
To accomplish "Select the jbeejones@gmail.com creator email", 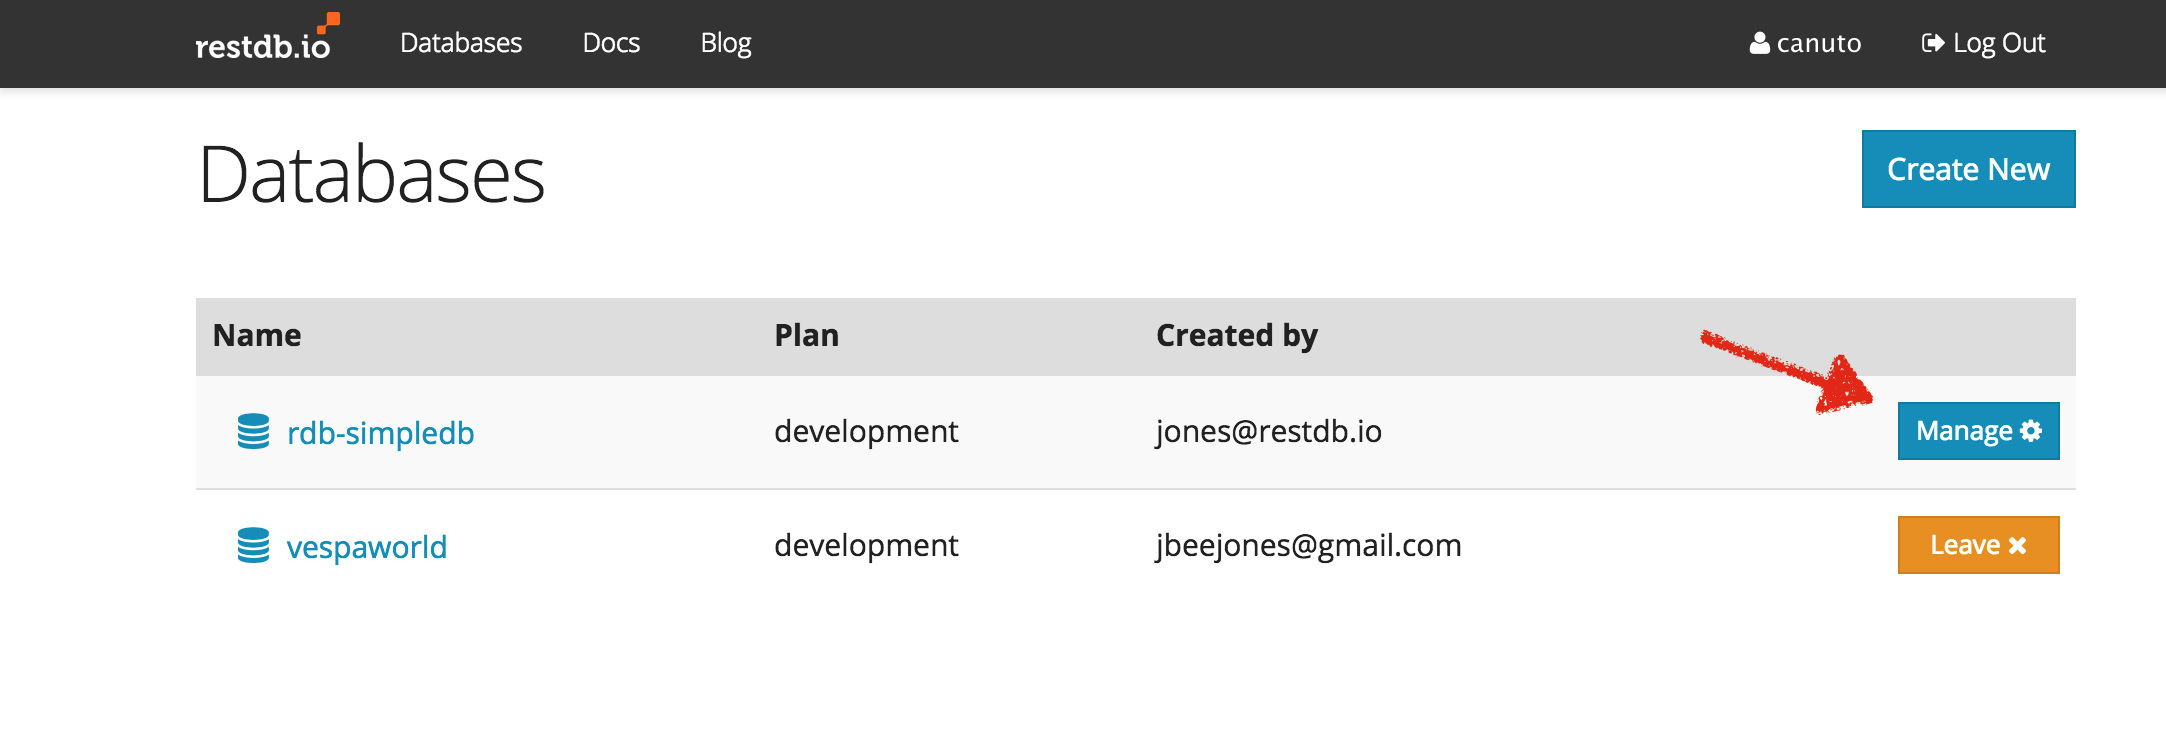I will 1308,545.
